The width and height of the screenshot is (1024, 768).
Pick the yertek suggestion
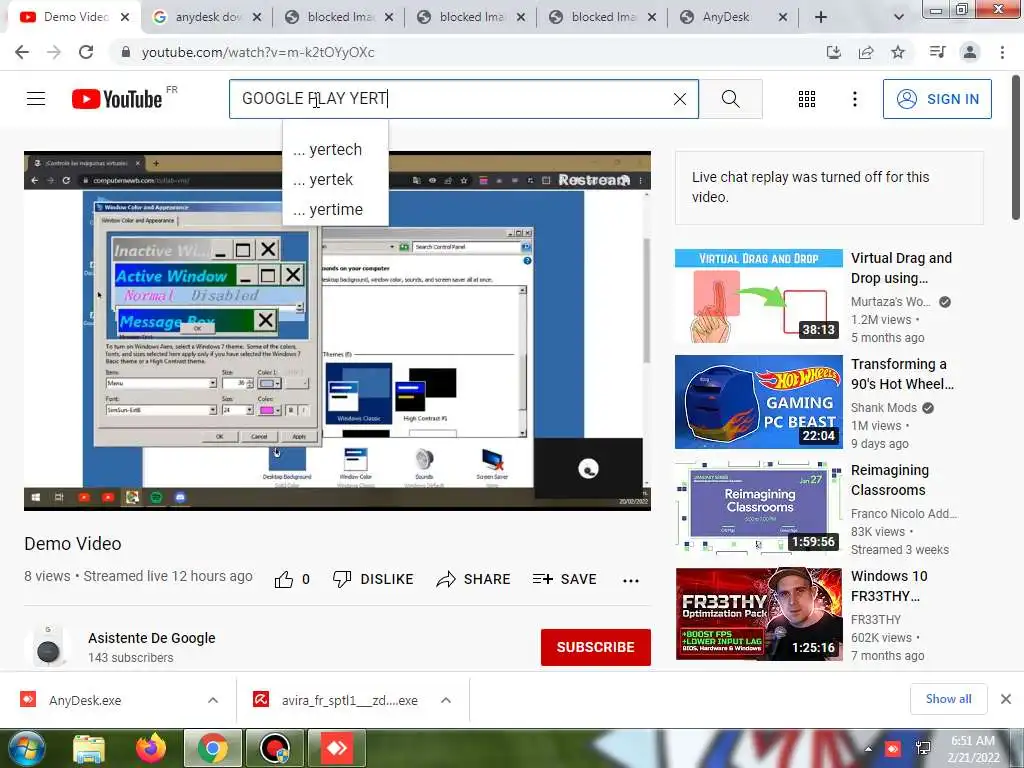pyautogui.click(x=335, y=180)
